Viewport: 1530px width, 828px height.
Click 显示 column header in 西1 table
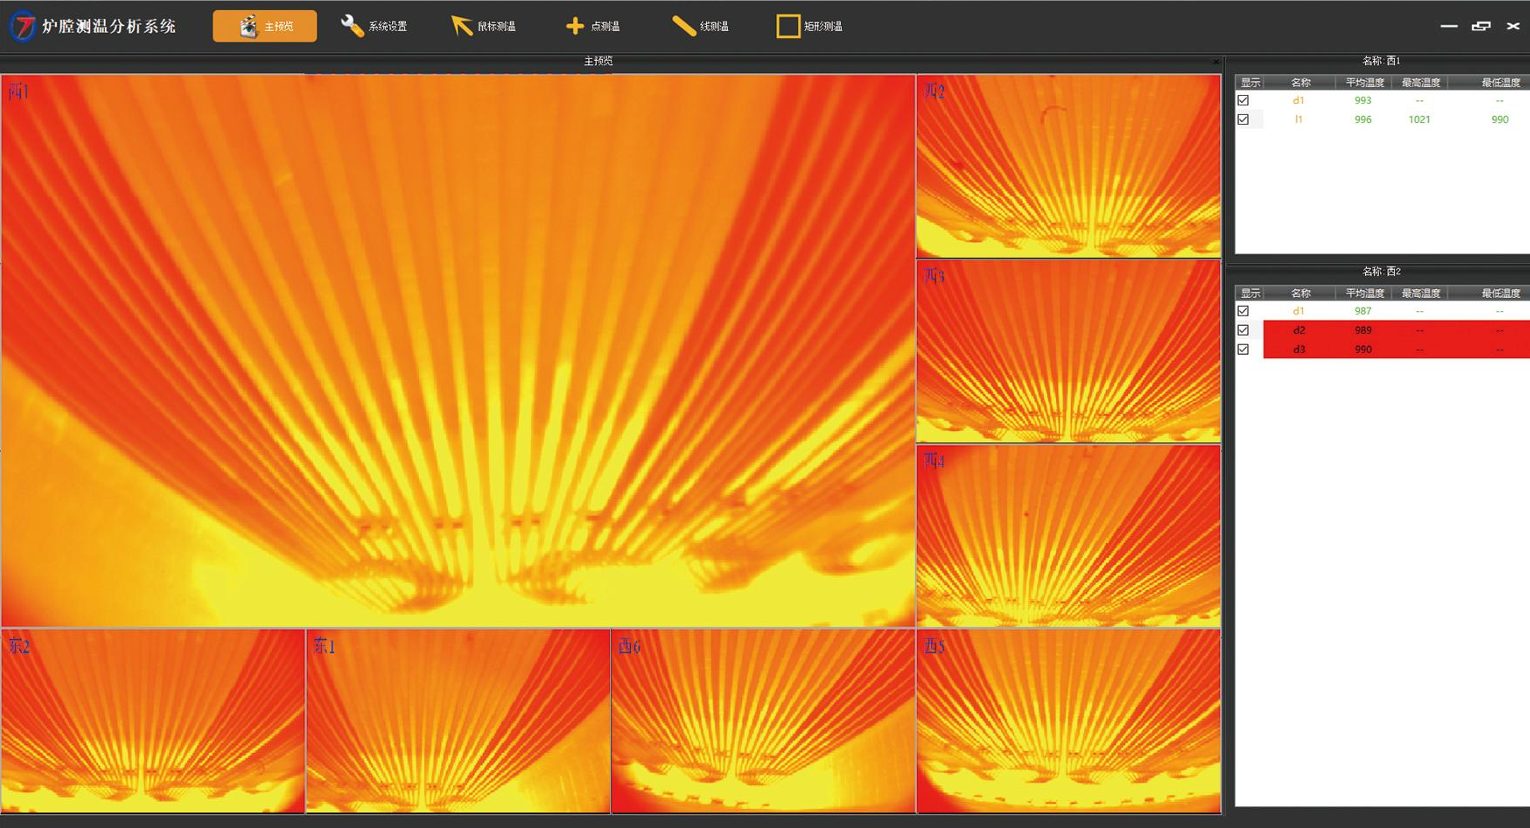[1250, 82]
